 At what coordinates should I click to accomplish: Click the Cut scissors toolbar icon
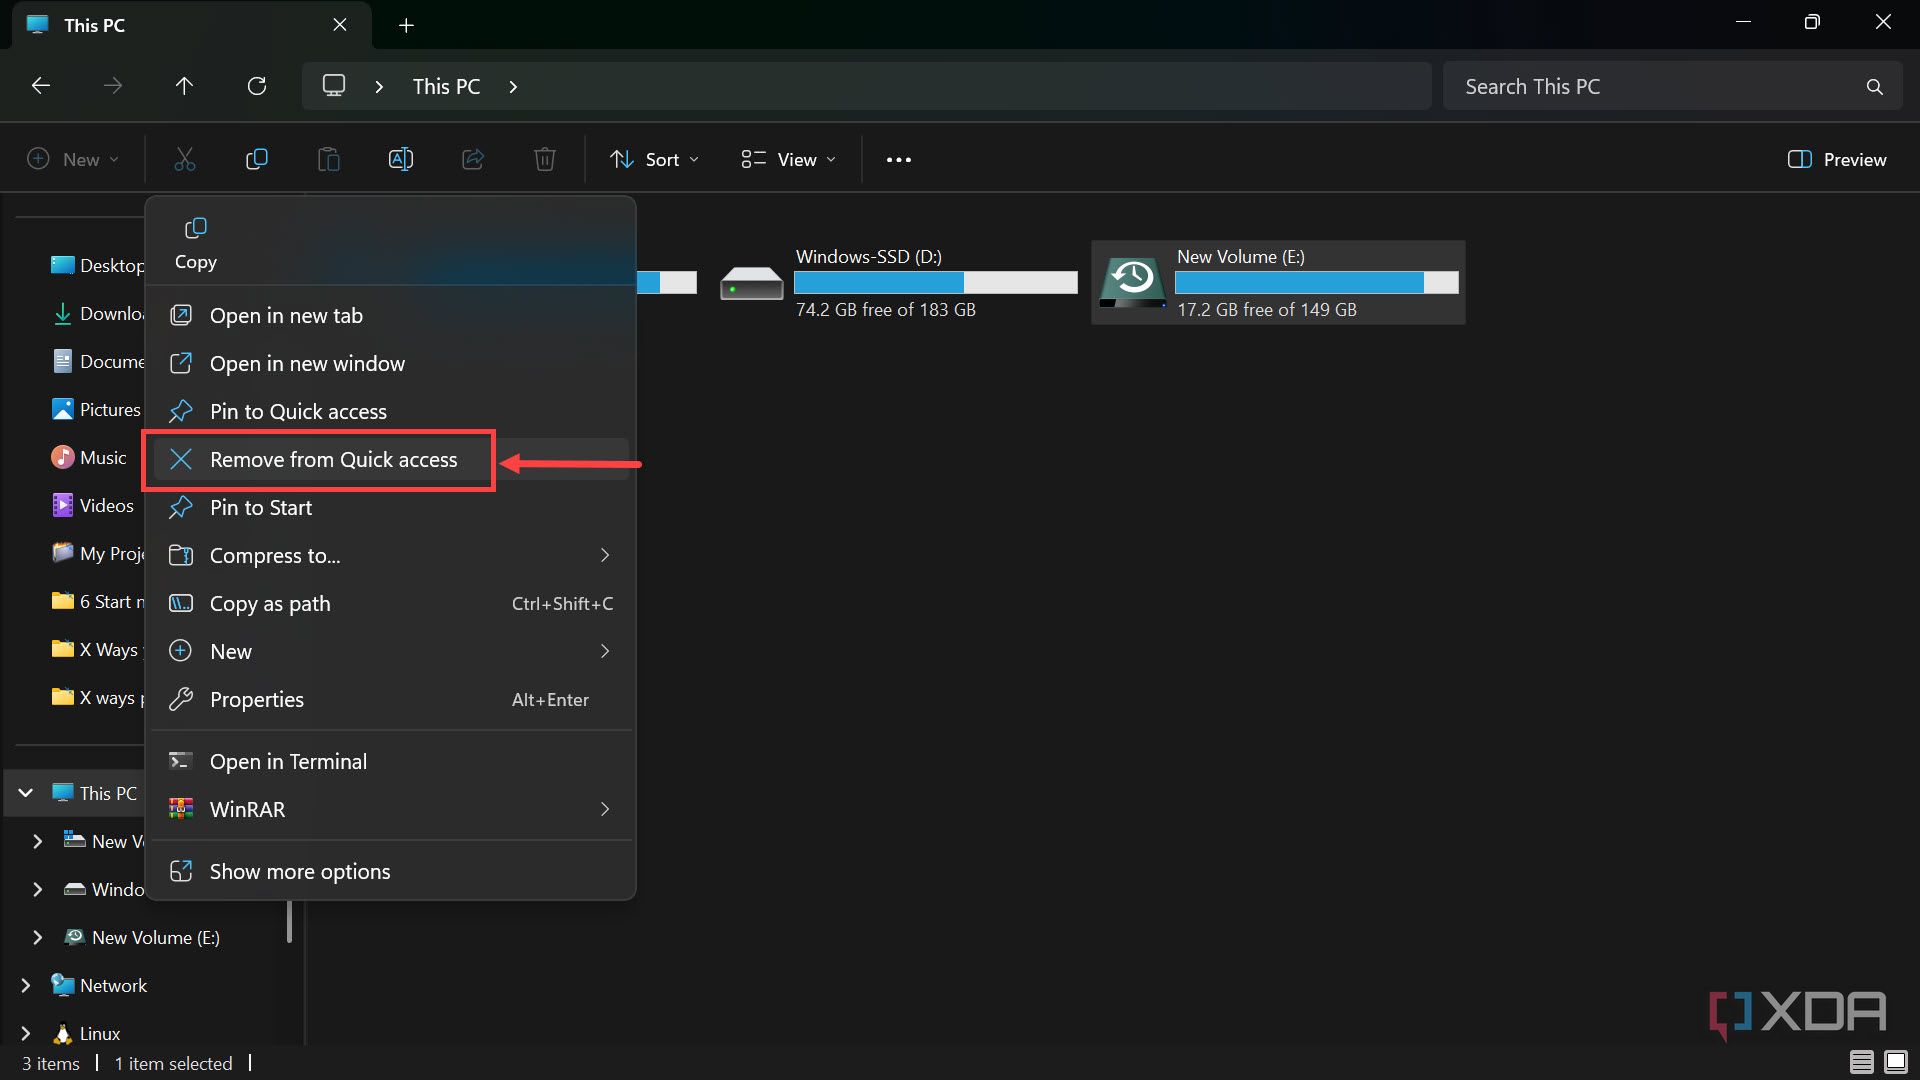click(x=185, y=159)
